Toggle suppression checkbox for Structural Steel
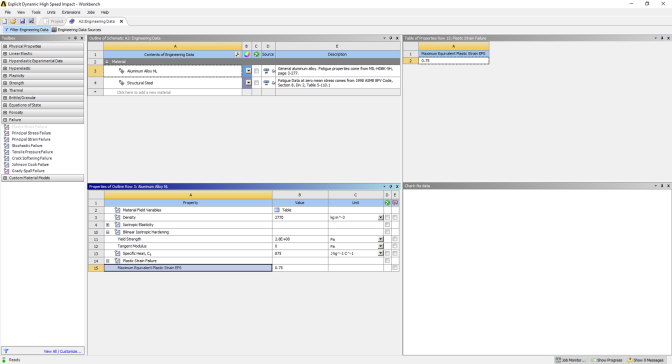This screenshot has height=364, width=672. tap(256, 83)
